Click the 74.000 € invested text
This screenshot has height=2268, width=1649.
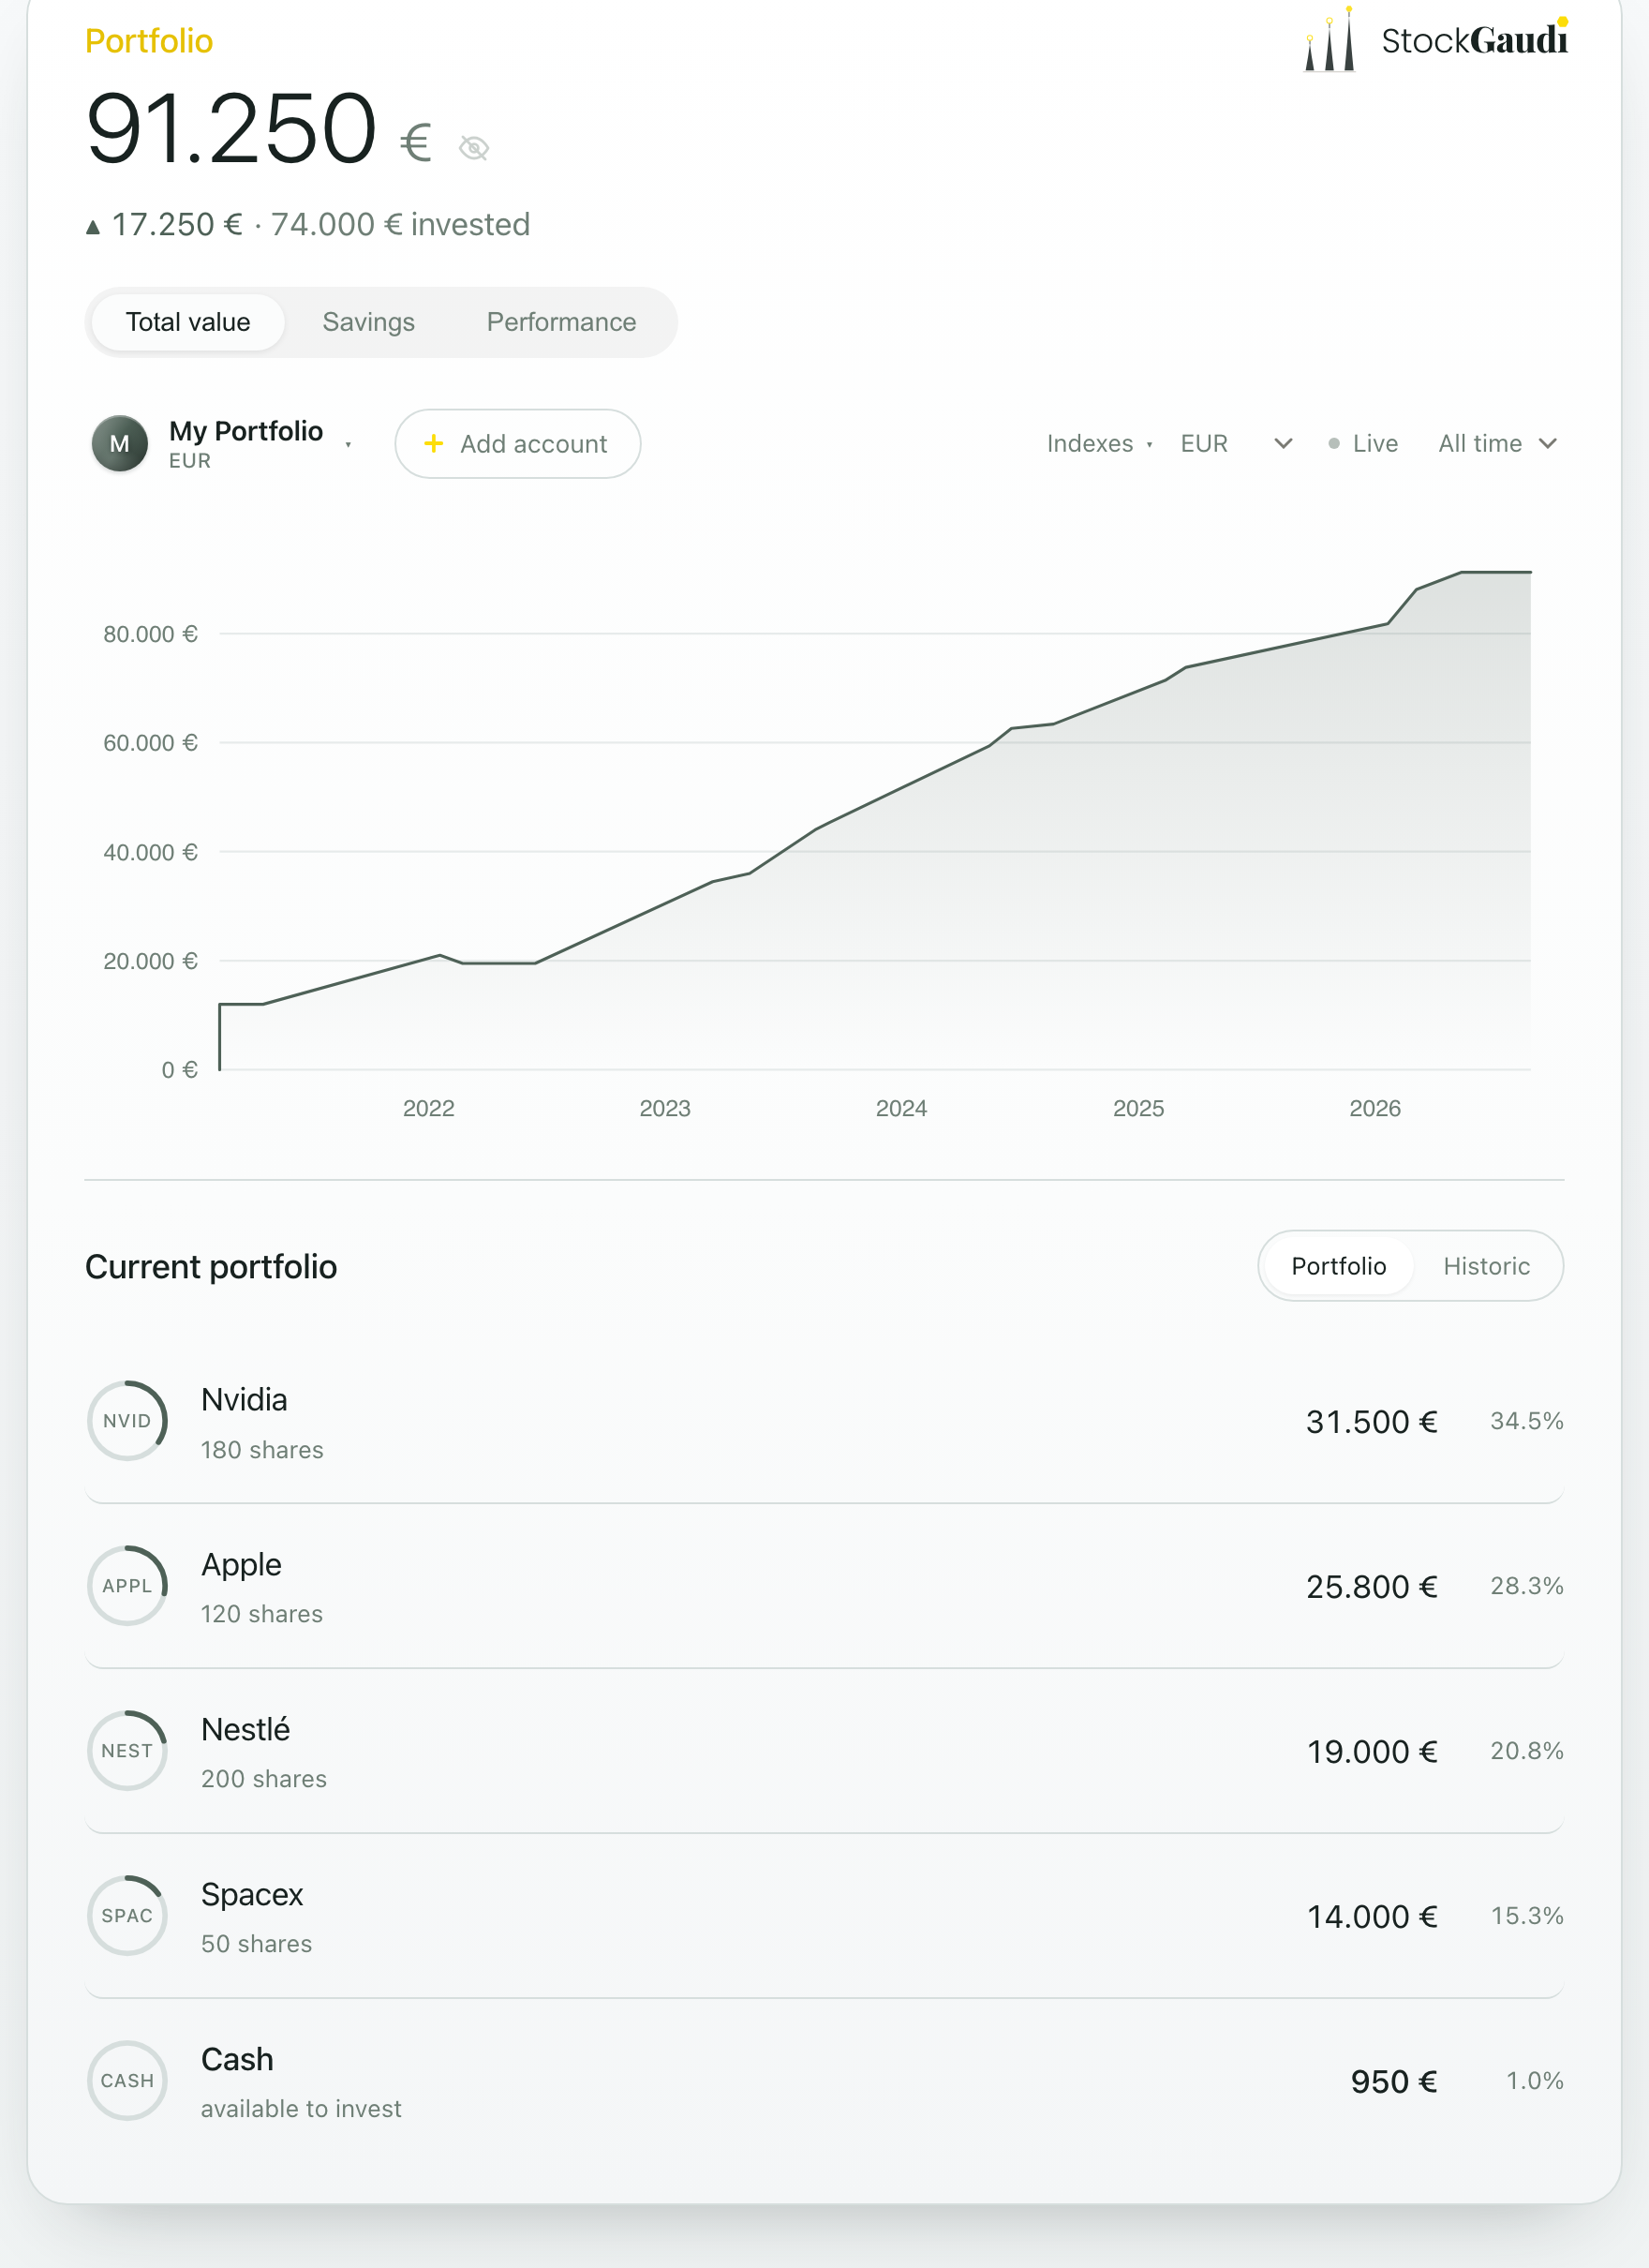click(400, 225)
